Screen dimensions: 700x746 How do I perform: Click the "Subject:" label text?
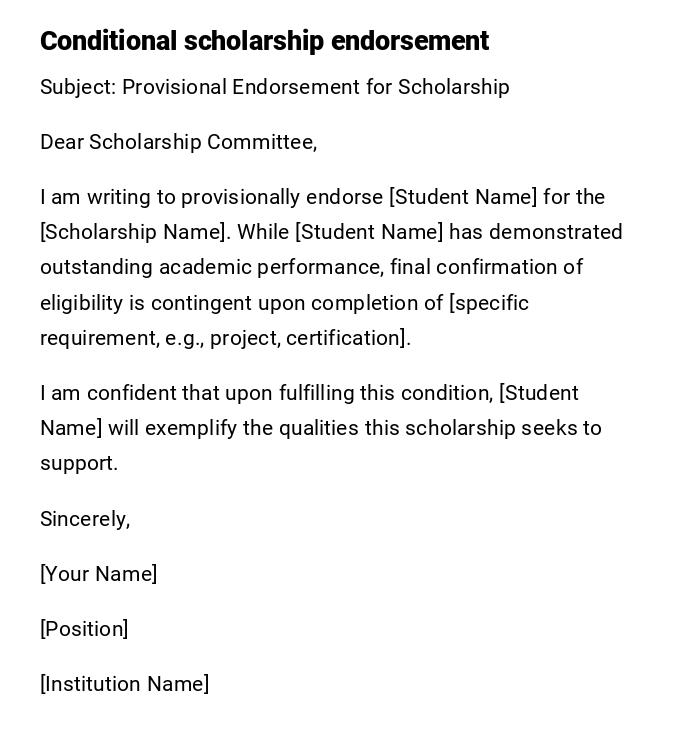pos(78,87)
